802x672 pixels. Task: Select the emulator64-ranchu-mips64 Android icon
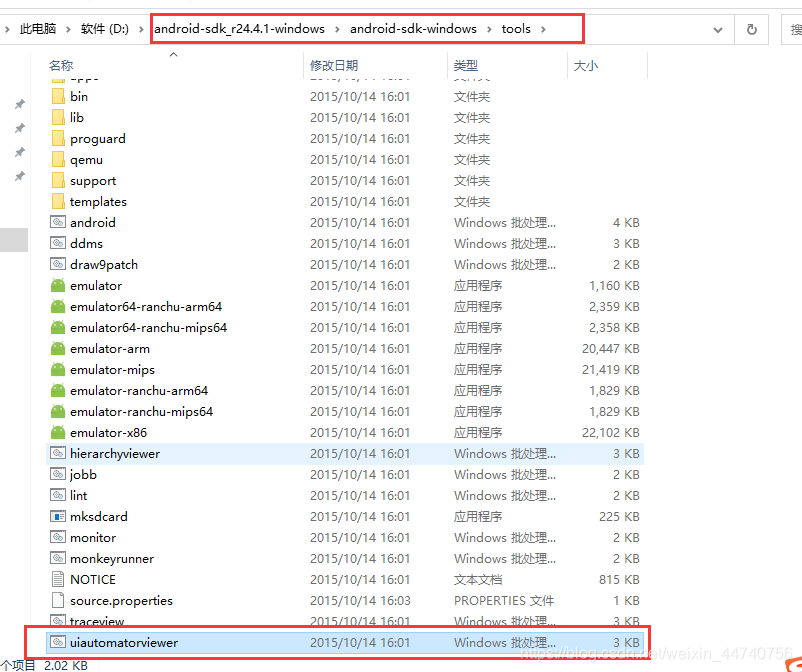pos(58,327)
